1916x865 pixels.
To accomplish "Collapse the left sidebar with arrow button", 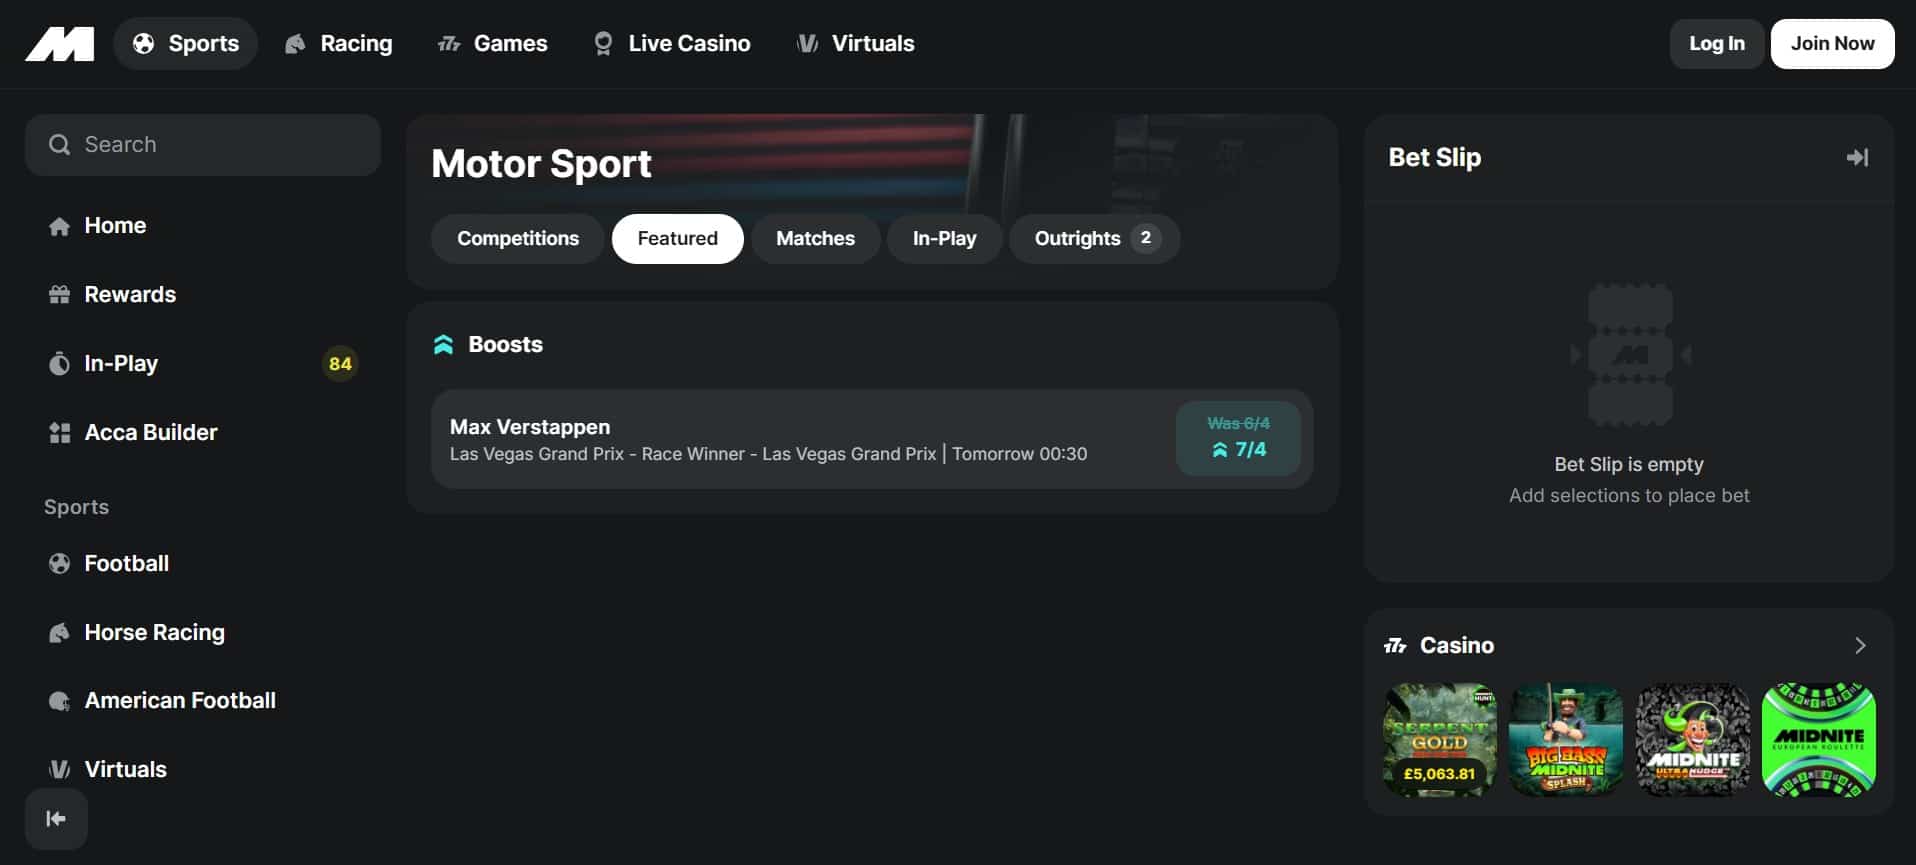I will (56, 819).
